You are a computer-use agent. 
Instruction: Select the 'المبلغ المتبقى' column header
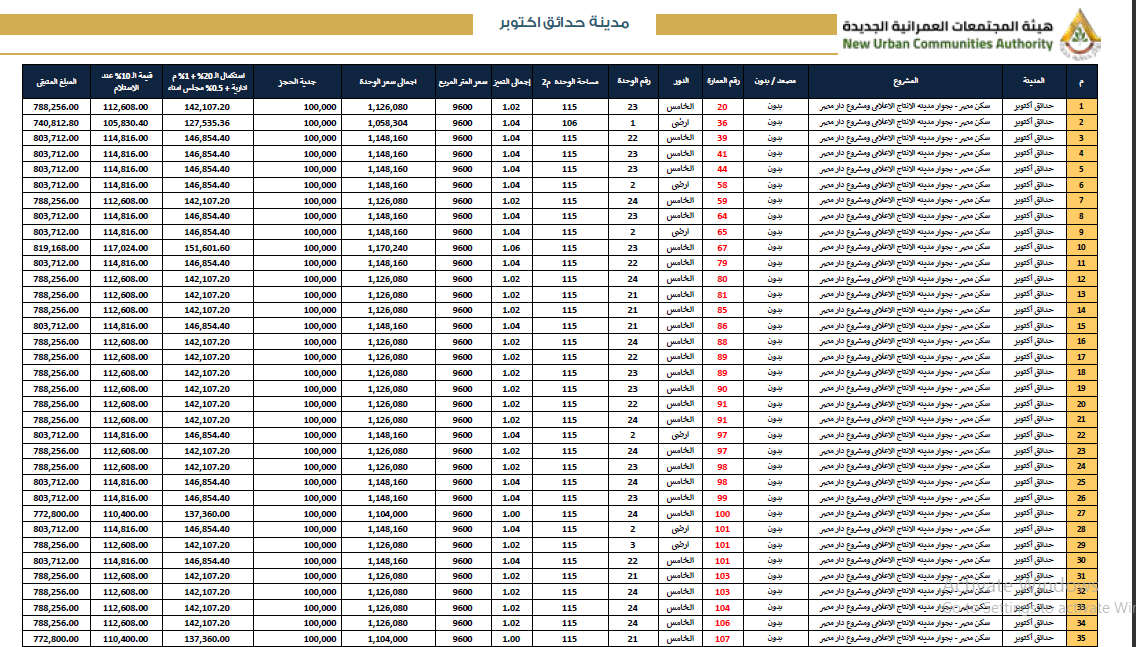coord(57,82)
